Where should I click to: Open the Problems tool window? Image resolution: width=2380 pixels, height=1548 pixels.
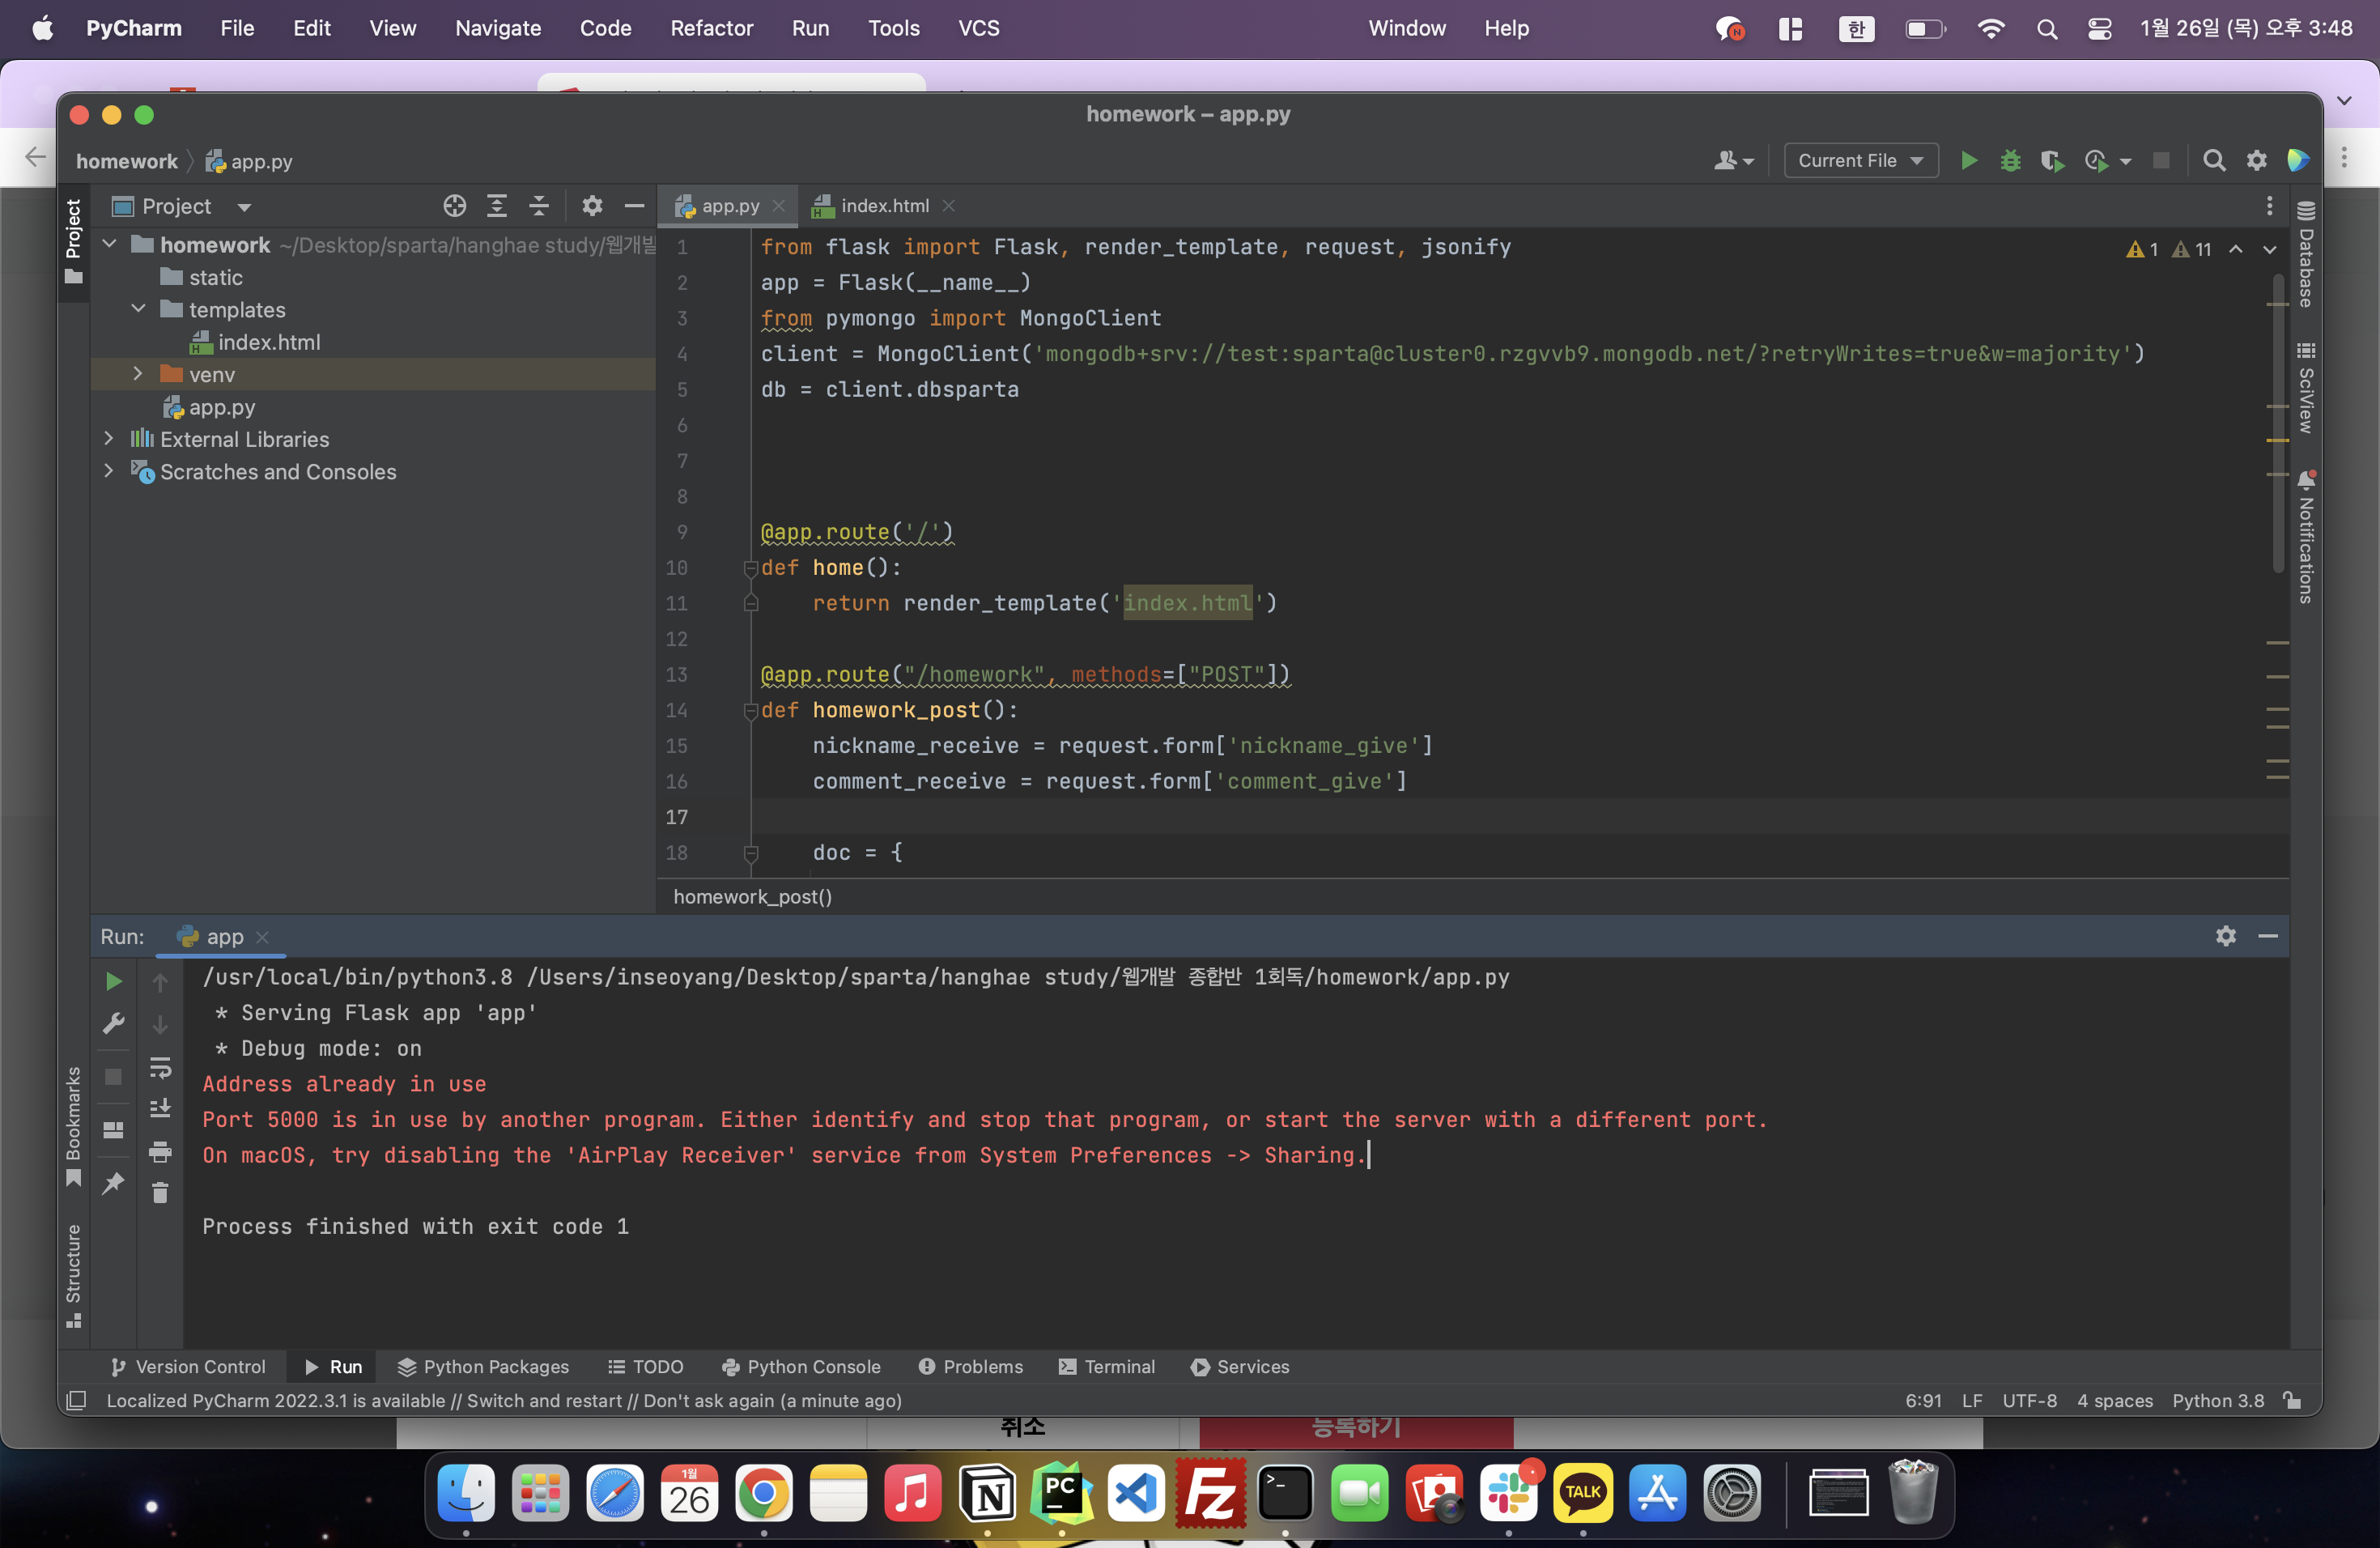[971, 1366]
